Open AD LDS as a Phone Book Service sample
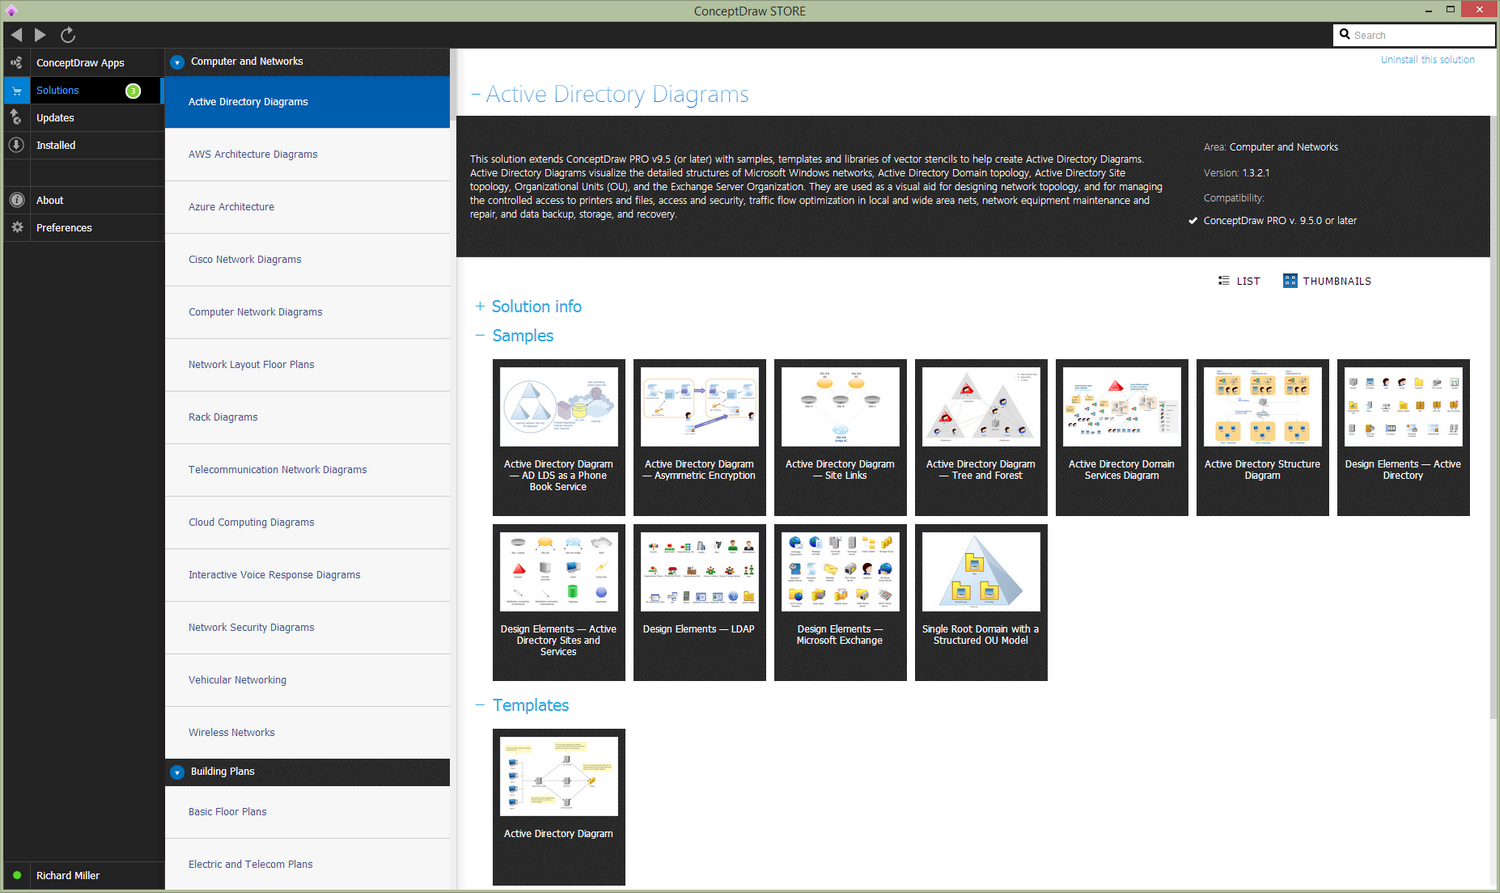This screenshot has width=1500, height=893. (559, 437)
